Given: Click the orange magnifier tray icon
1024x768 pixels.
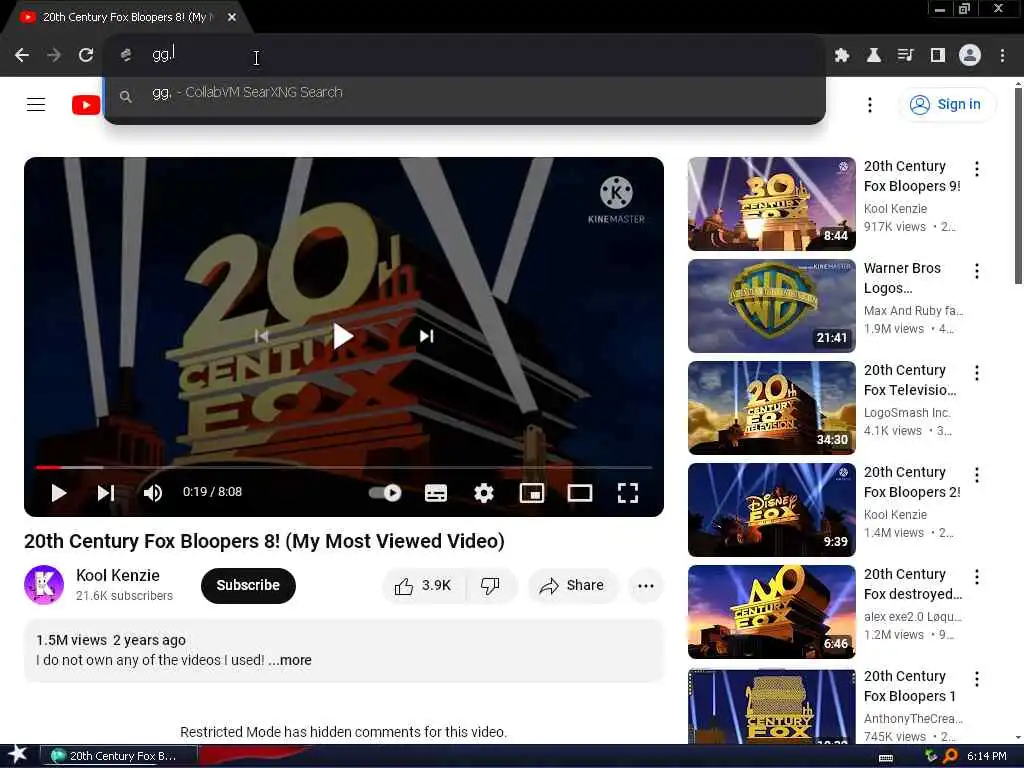Looking at the screenshot, I should (x=950, y=756).
